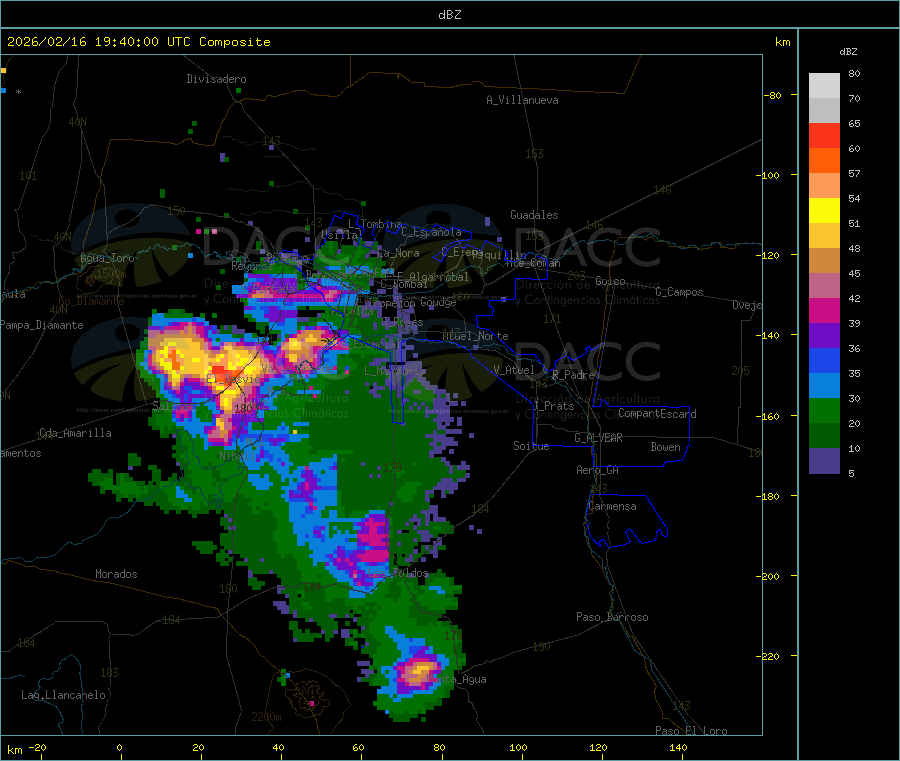Click the 'Paso_Barroso' place label

612,617
